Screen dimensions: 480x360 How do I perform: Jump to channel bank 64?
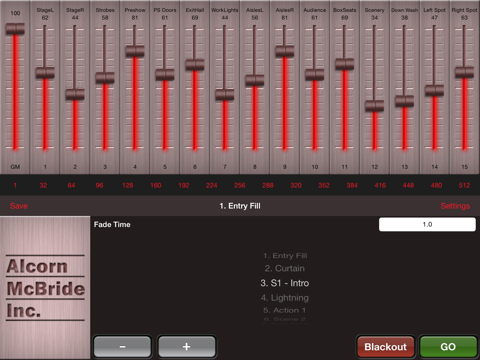pyautogui.click(x=71, y=185)
